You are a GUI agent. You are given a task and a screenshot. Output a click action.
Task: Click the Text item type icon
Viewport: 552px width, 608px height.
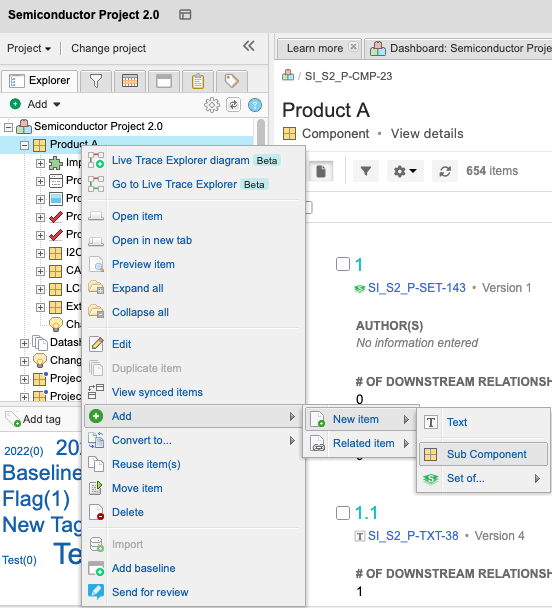tap(430, 422)
